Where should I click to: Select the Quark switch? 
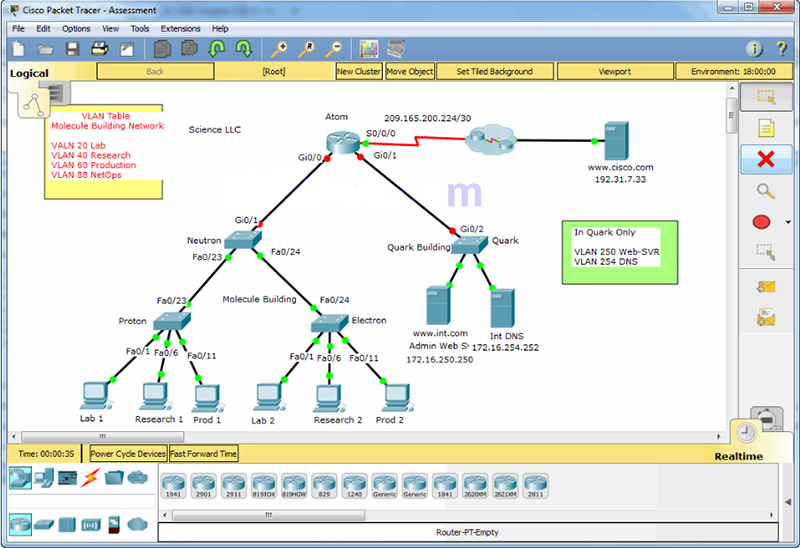(x=470, y=245)
